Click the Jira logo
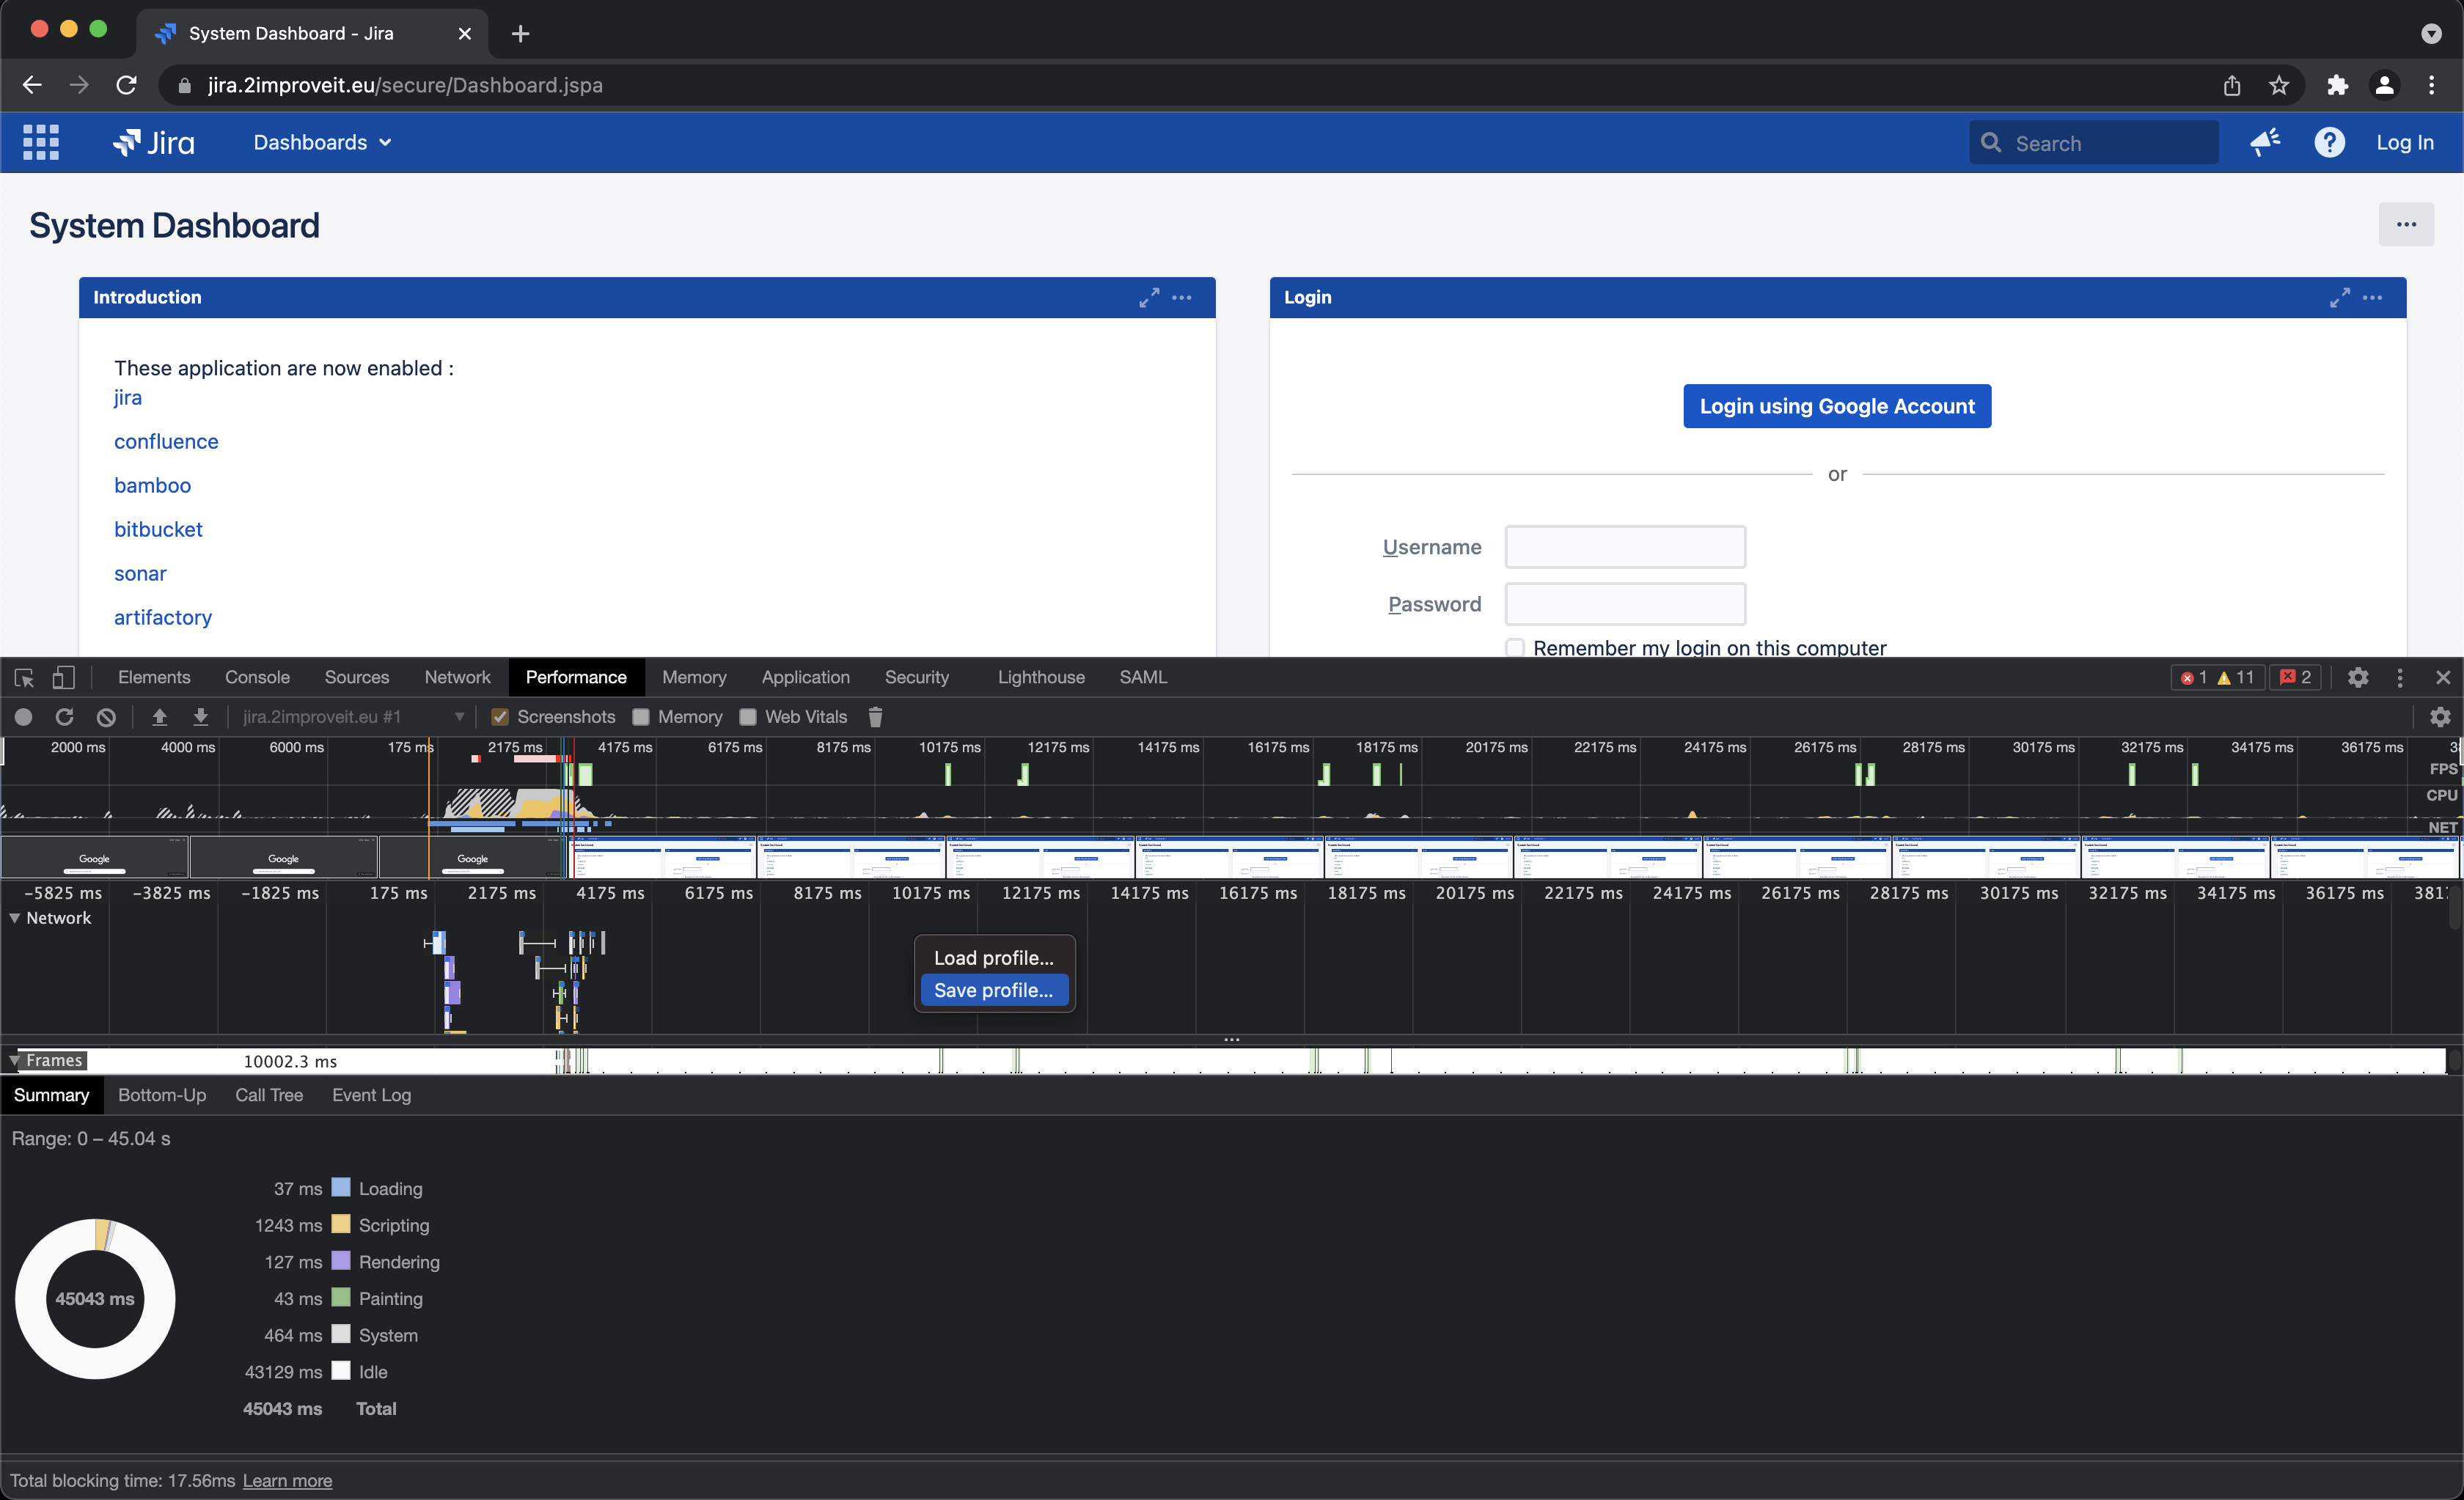The width and height of the screenshot is (2464, 1500). point(154,143)
